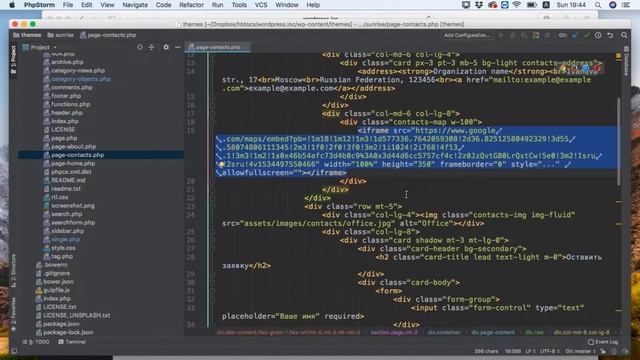The width and height of the screenshot is (640, 360).
Task: Open the VCS menu
Action: [x=261, y=5]
